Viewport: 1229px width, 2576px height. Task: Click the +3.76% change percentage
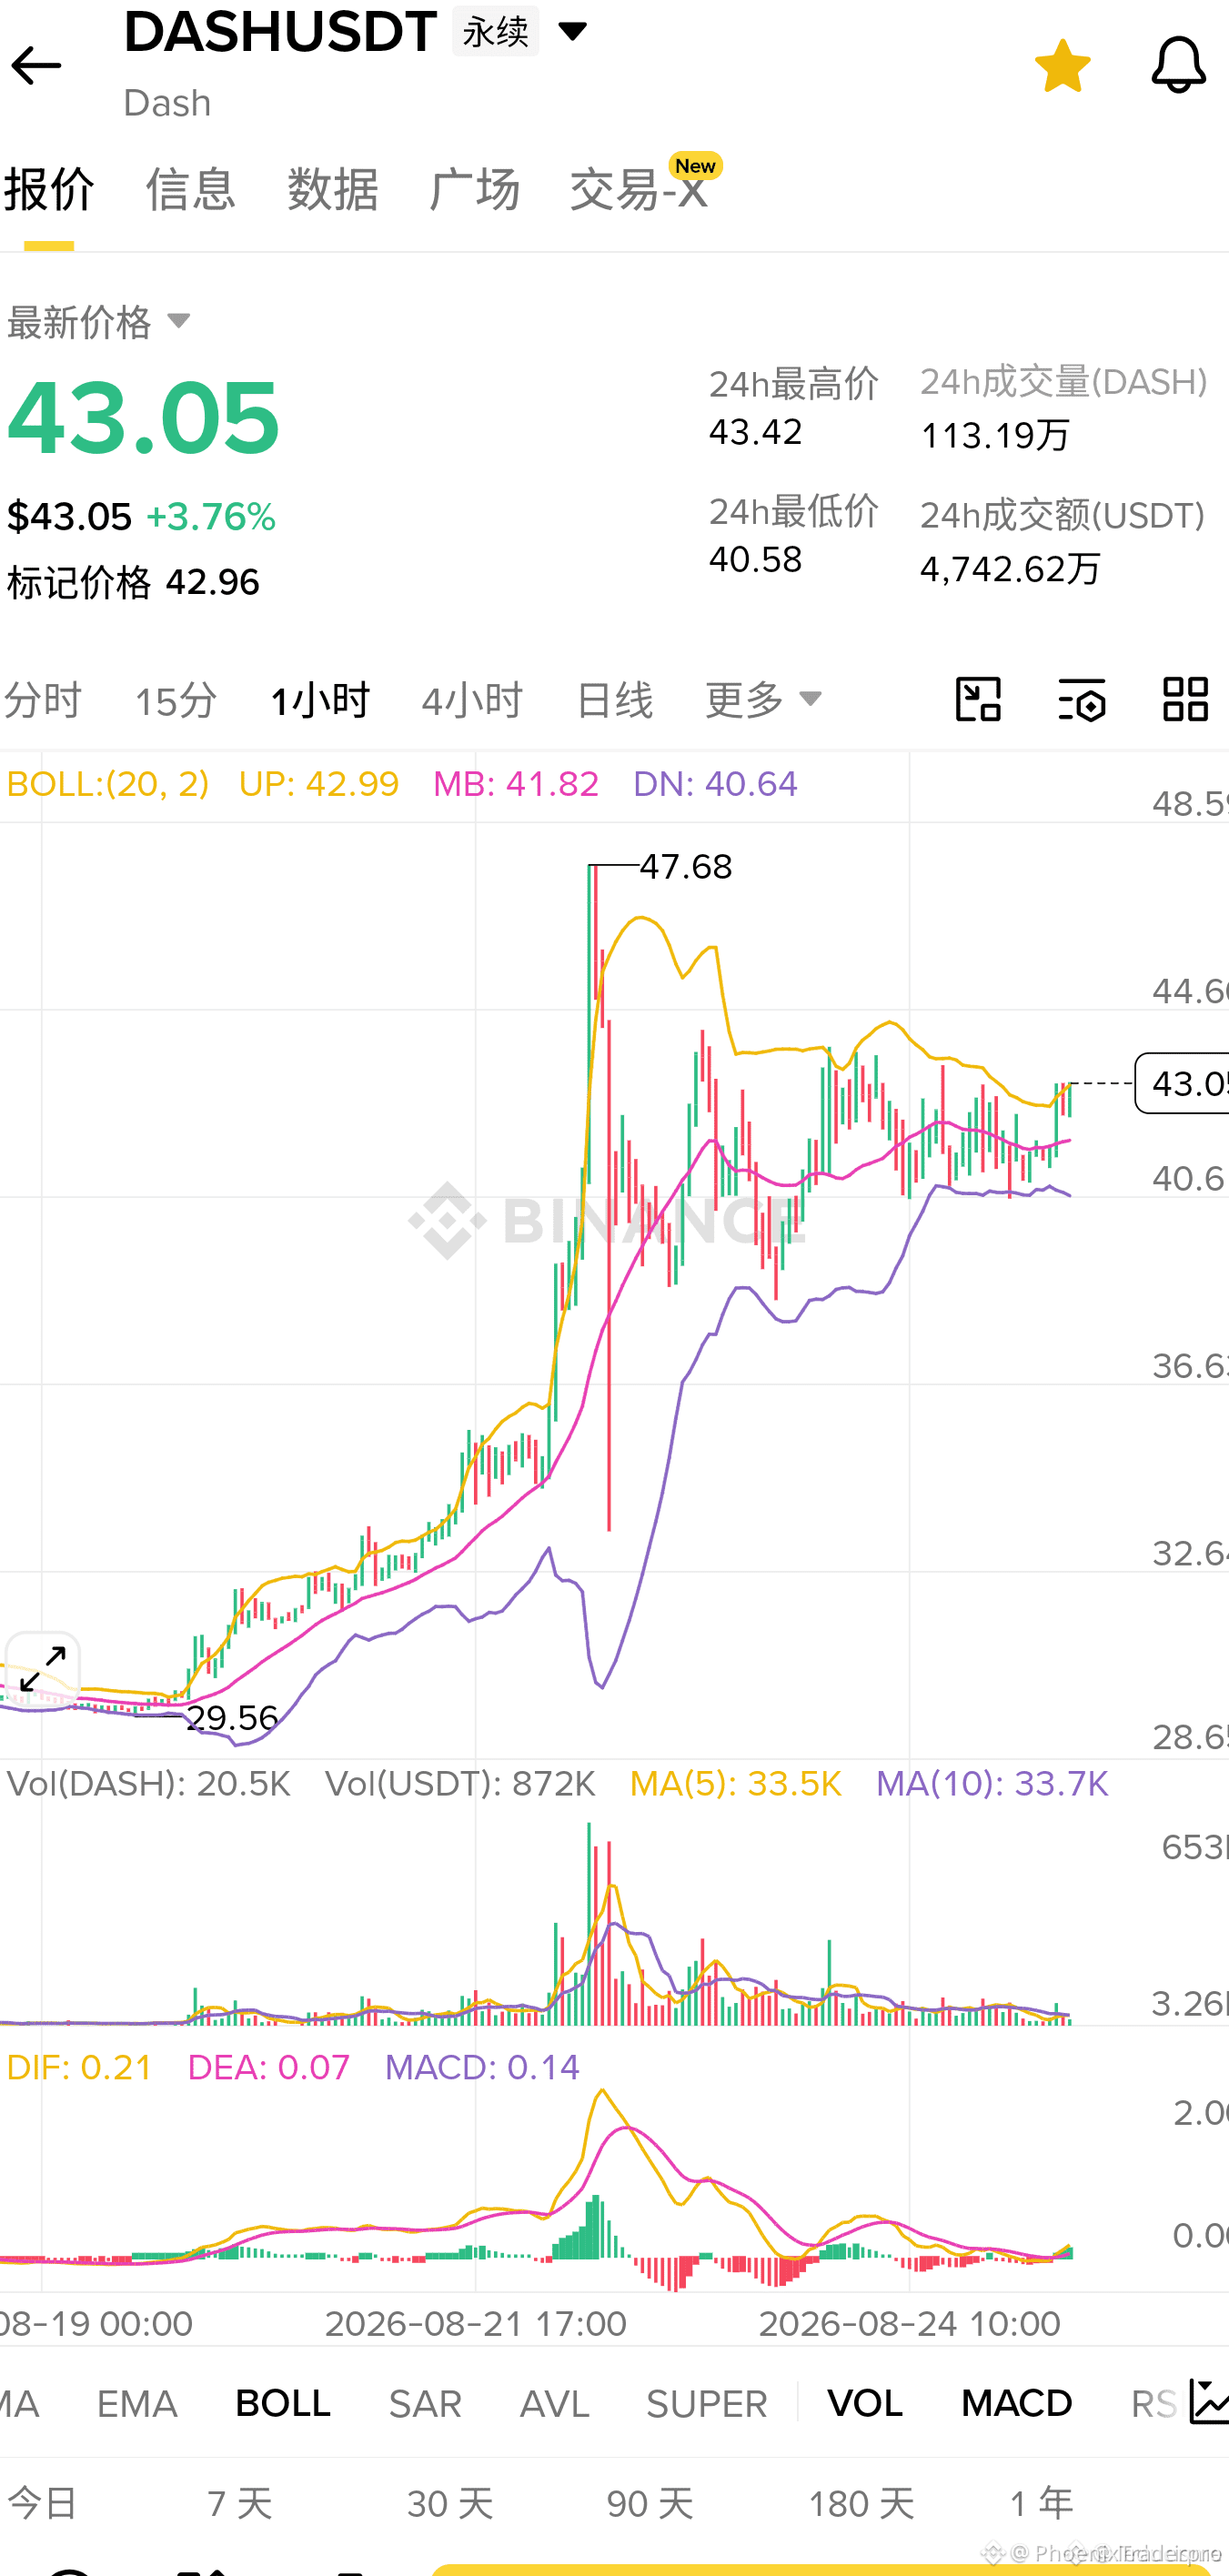pos(211,517)
